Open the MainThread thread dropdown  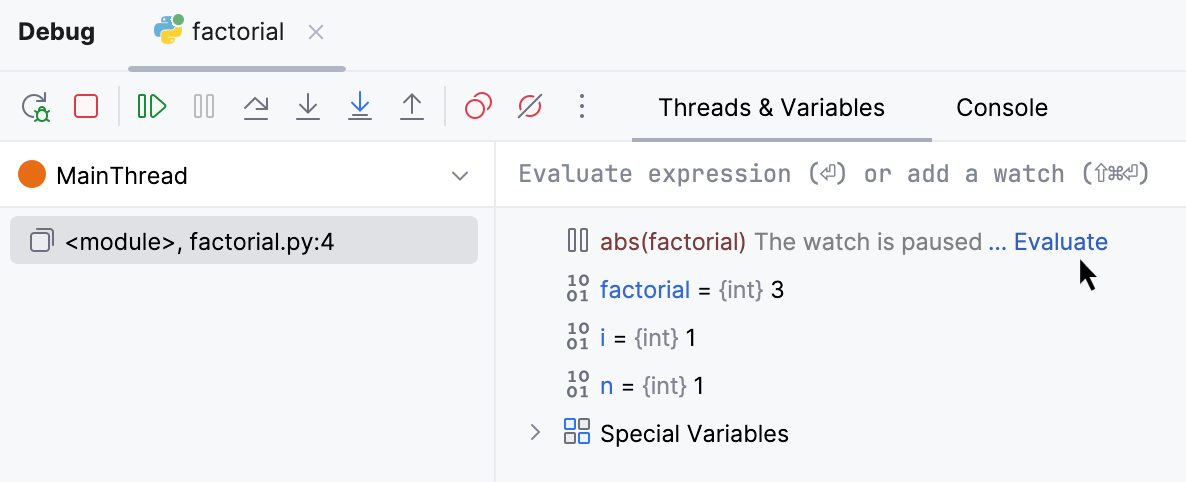click(x=460, y=176)
